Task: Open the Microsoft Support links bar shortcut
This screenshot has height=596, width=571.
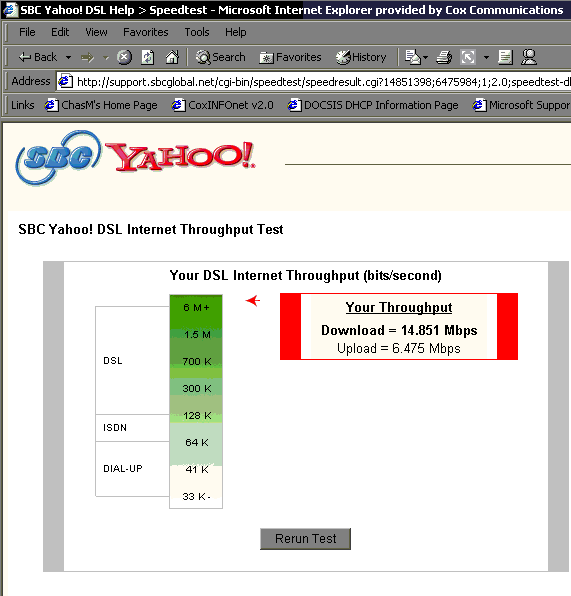Action: [522, 105]
